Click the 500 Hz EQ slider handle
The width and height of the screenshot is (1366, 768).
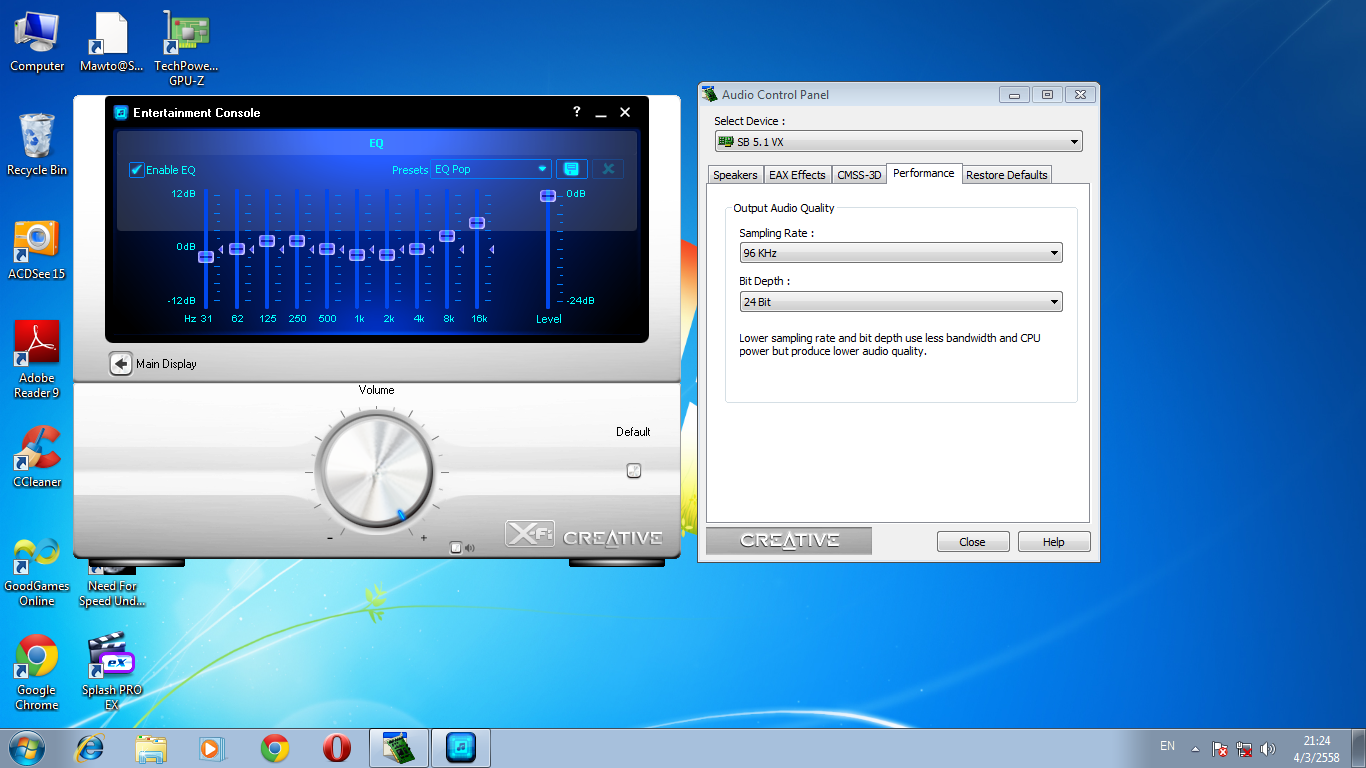(x=327, y=248)
